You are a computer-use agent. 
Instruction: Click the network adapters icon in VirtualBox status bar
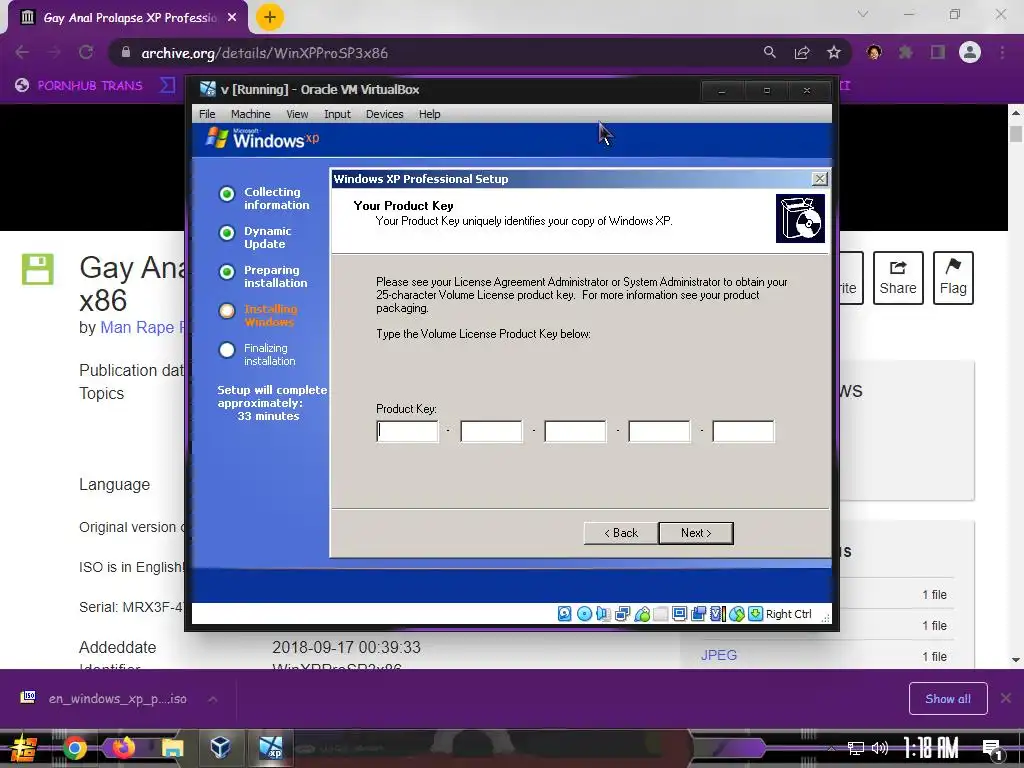click(622, 614)
